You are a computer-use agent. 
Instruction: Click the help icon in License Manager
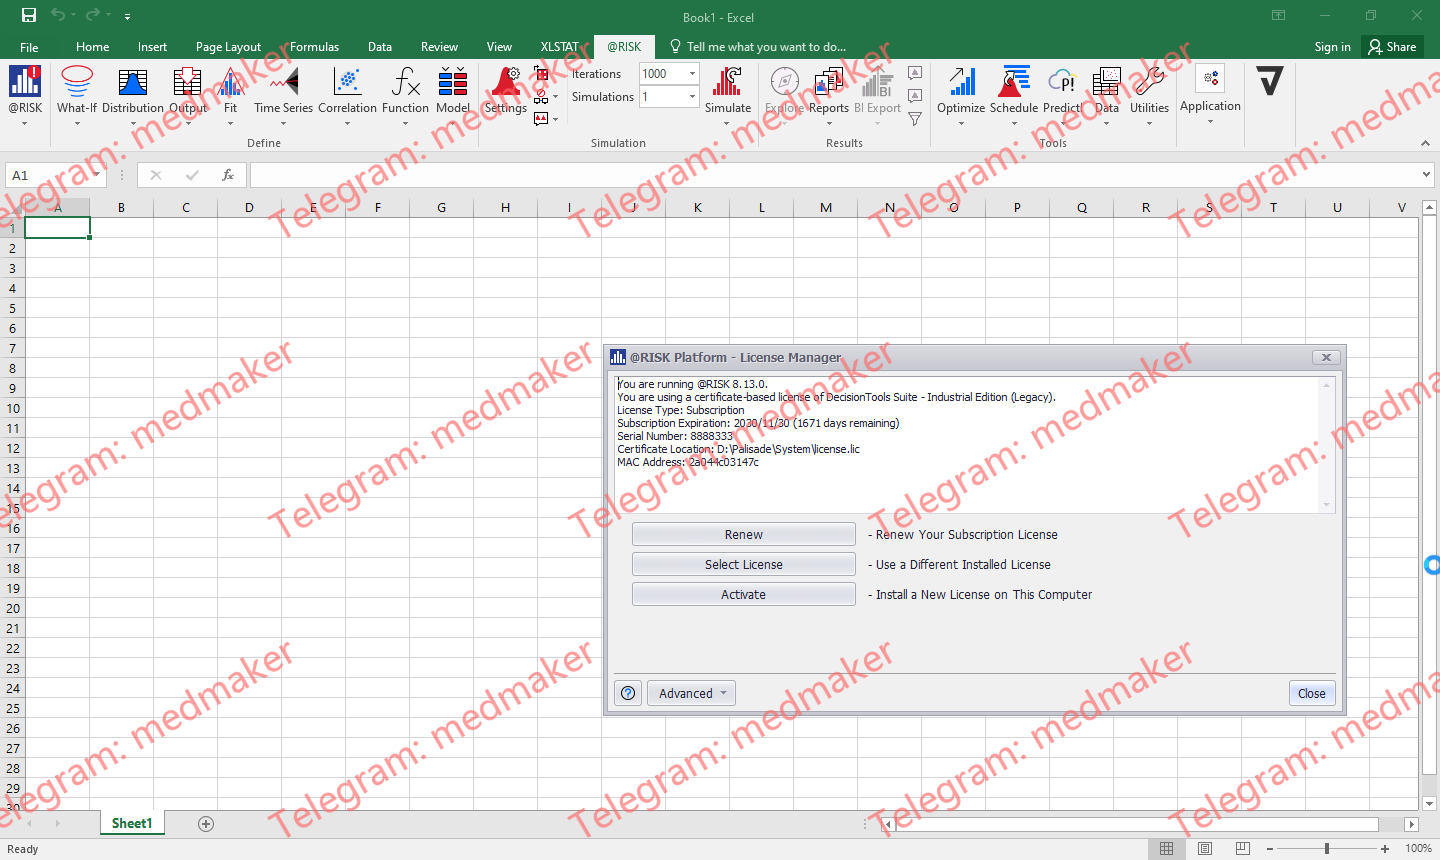628,693
